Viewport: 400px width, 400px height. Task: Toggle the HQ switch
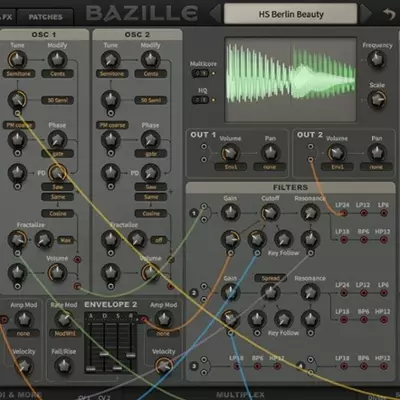(200, 100)
